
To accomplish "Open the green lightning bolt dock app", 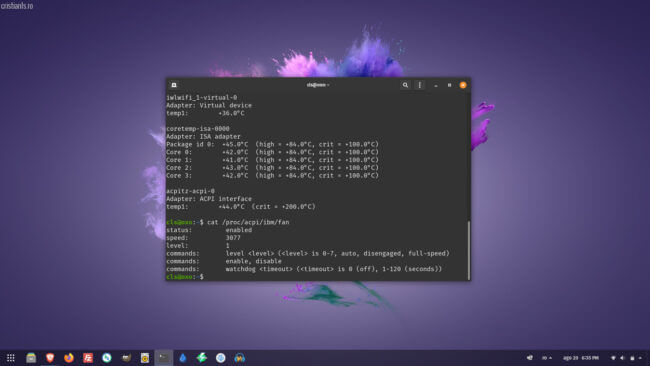I will click(201, 358).
